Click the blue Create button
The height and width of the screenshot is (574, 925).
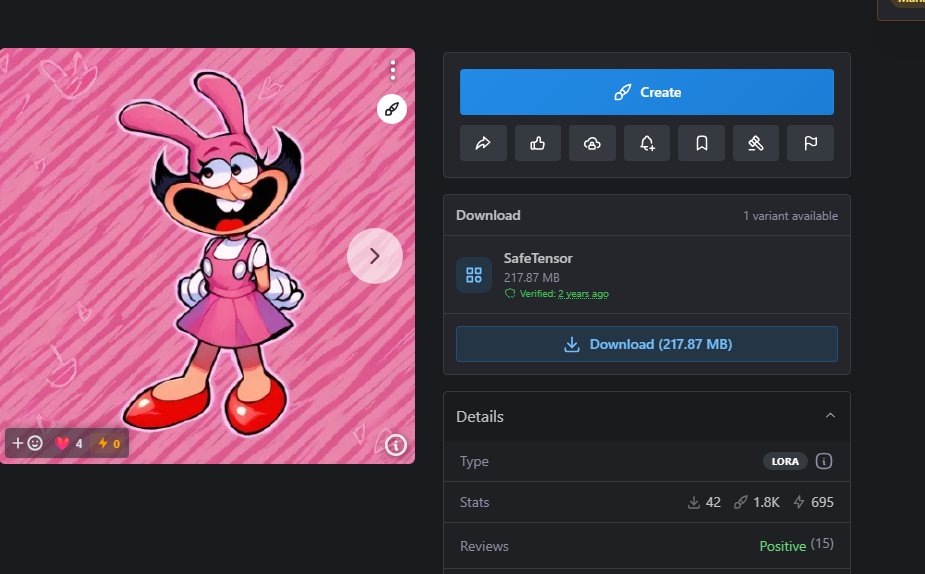click(647, 92)
